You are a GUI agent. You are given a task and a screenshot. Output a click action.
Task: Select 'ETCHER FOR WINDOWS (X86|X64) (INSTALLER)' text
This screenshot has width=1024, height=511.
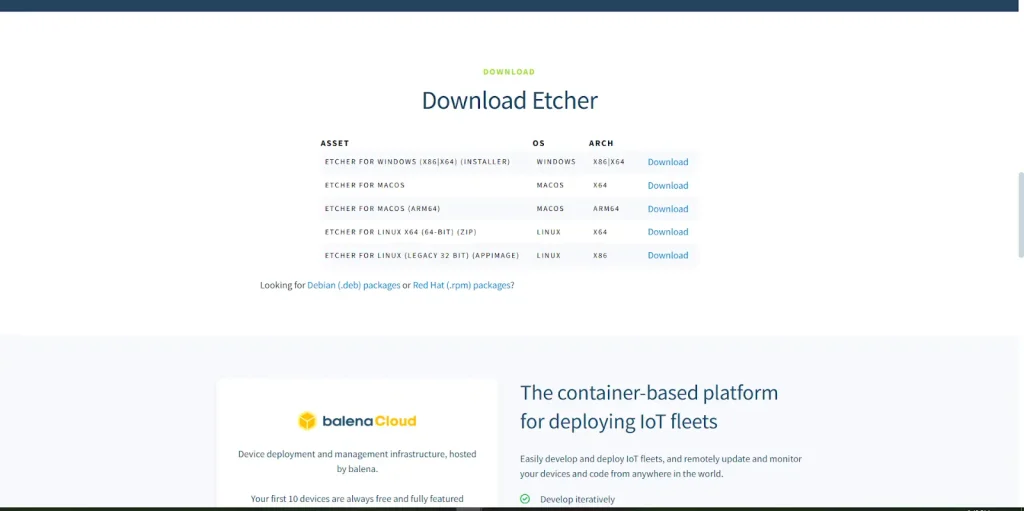pos(417,161)
